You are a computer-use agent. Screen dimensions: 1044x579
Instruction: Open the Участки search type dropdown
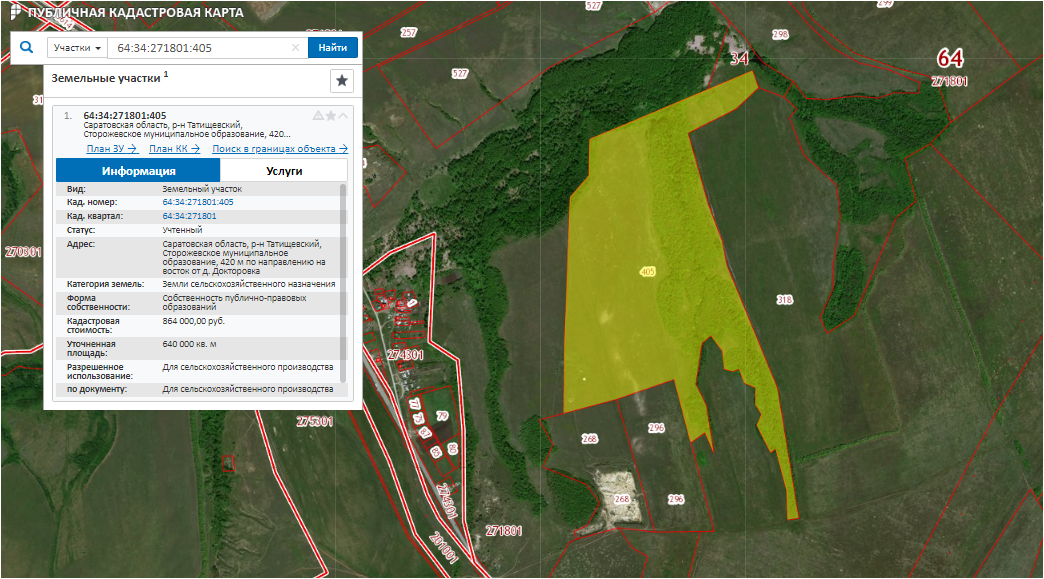point(78,48)
